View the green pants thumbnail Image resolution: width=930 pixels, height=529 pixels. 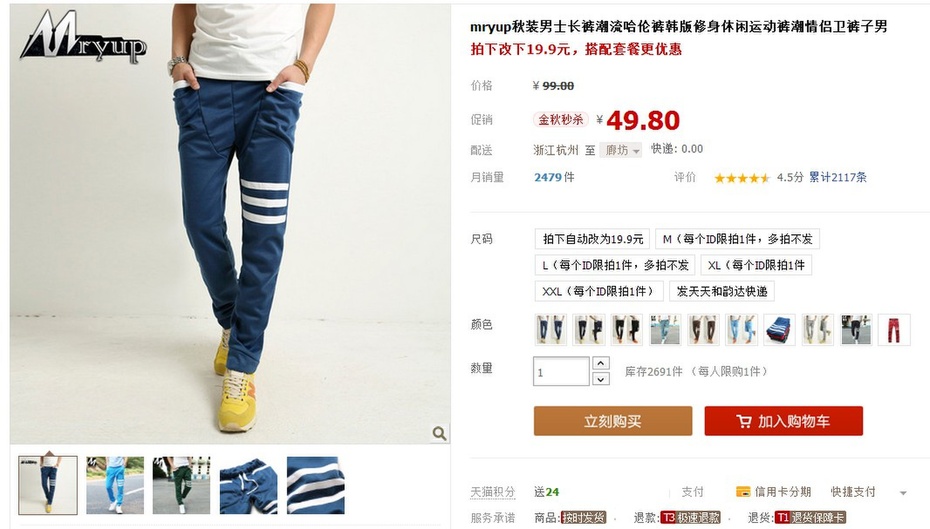click(181, 485)
